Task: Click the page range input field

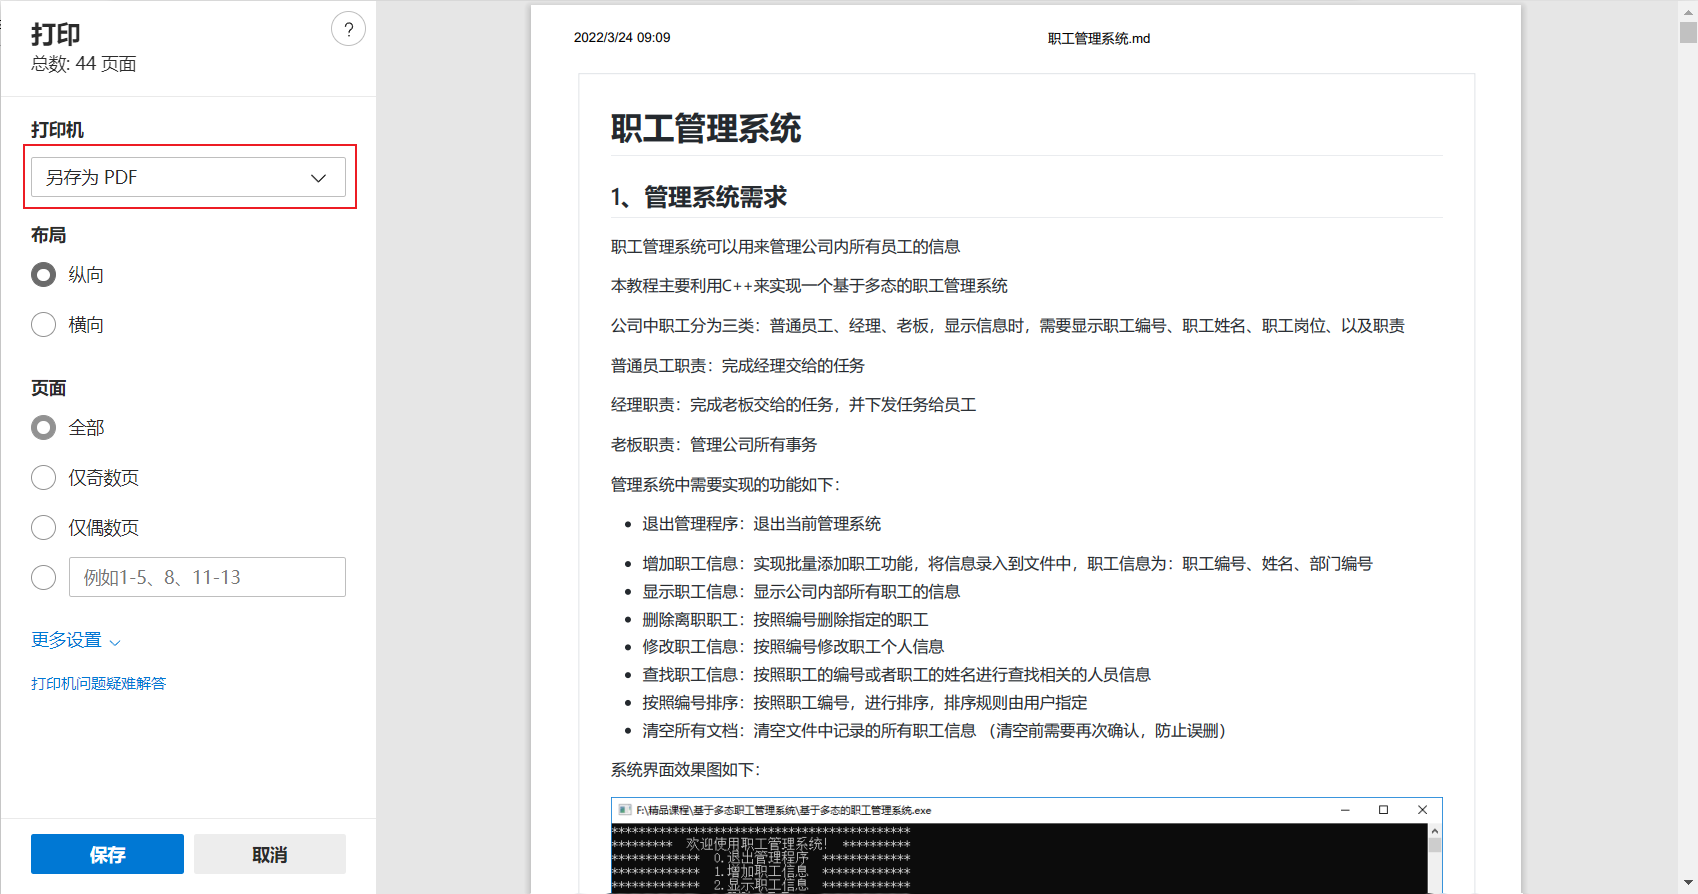Action: point(207,577)
